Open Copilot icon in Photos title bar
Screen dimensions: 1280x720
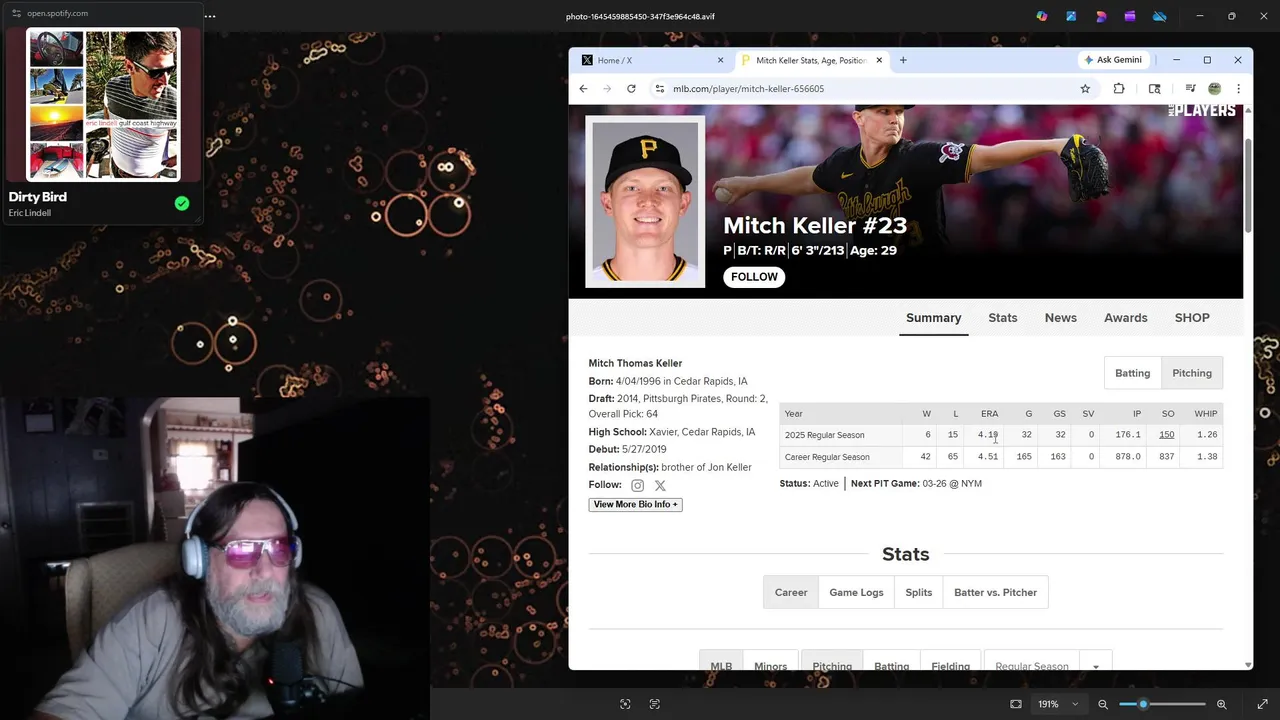click(x=1042, y=16)
